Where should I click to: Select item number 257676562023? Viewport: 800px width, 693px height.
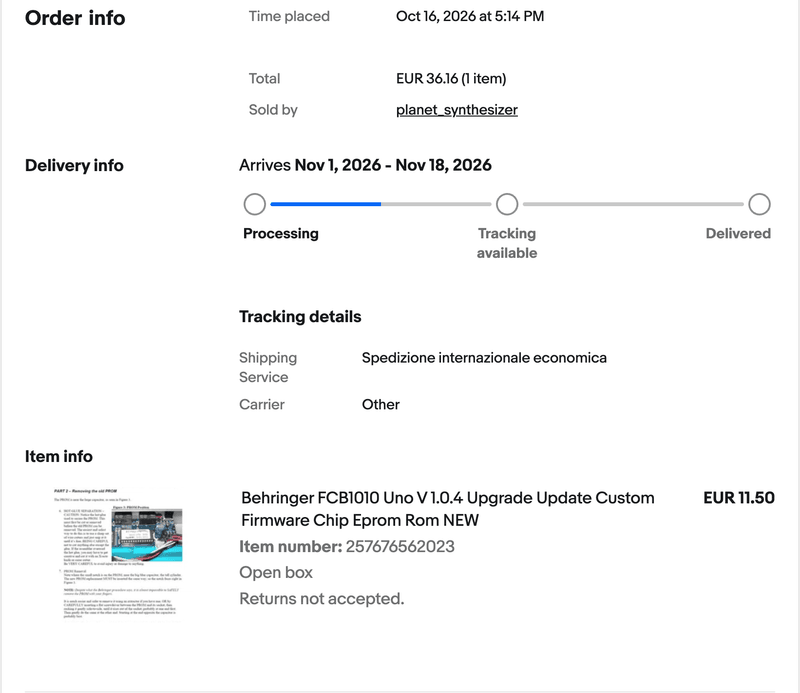(x=400, y=547)
